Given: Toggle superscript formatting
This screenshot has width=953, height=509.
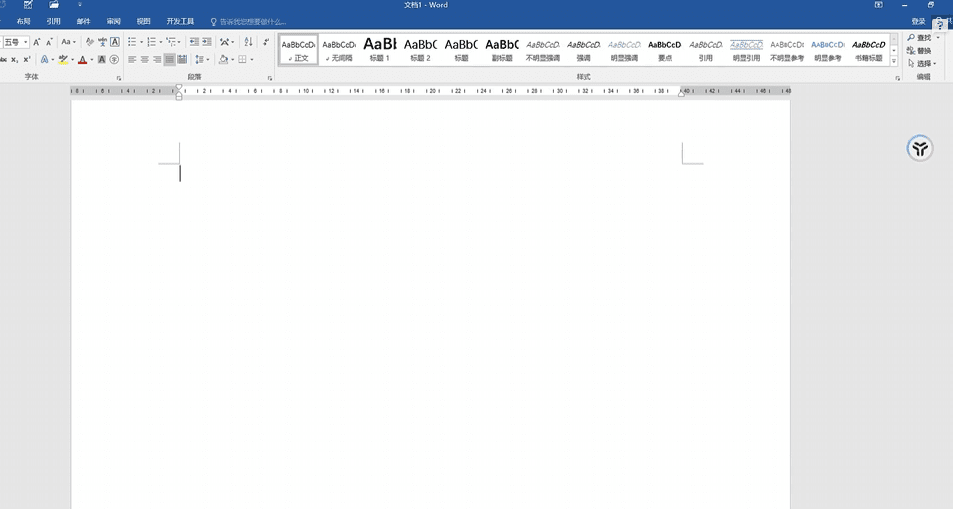Looking at the screenshot, I should (27, 60).
